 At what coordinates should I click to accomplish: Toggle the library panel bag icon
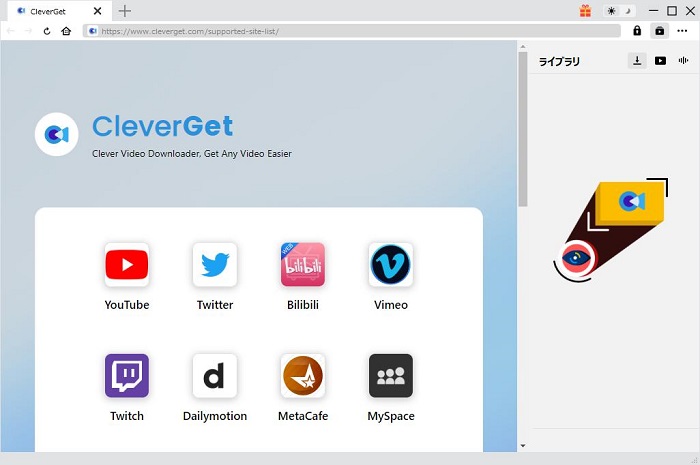click(x=659, y=31)
